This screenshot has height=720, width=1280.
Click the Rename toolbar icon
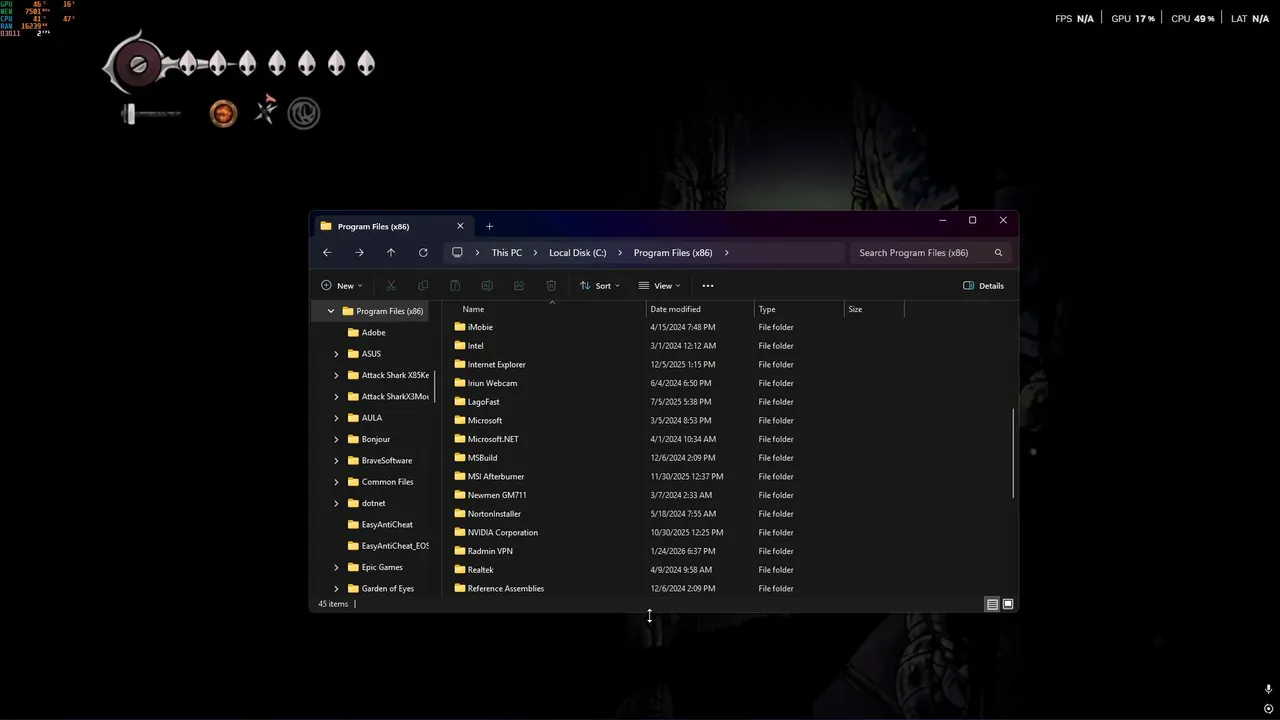[487, 286]
